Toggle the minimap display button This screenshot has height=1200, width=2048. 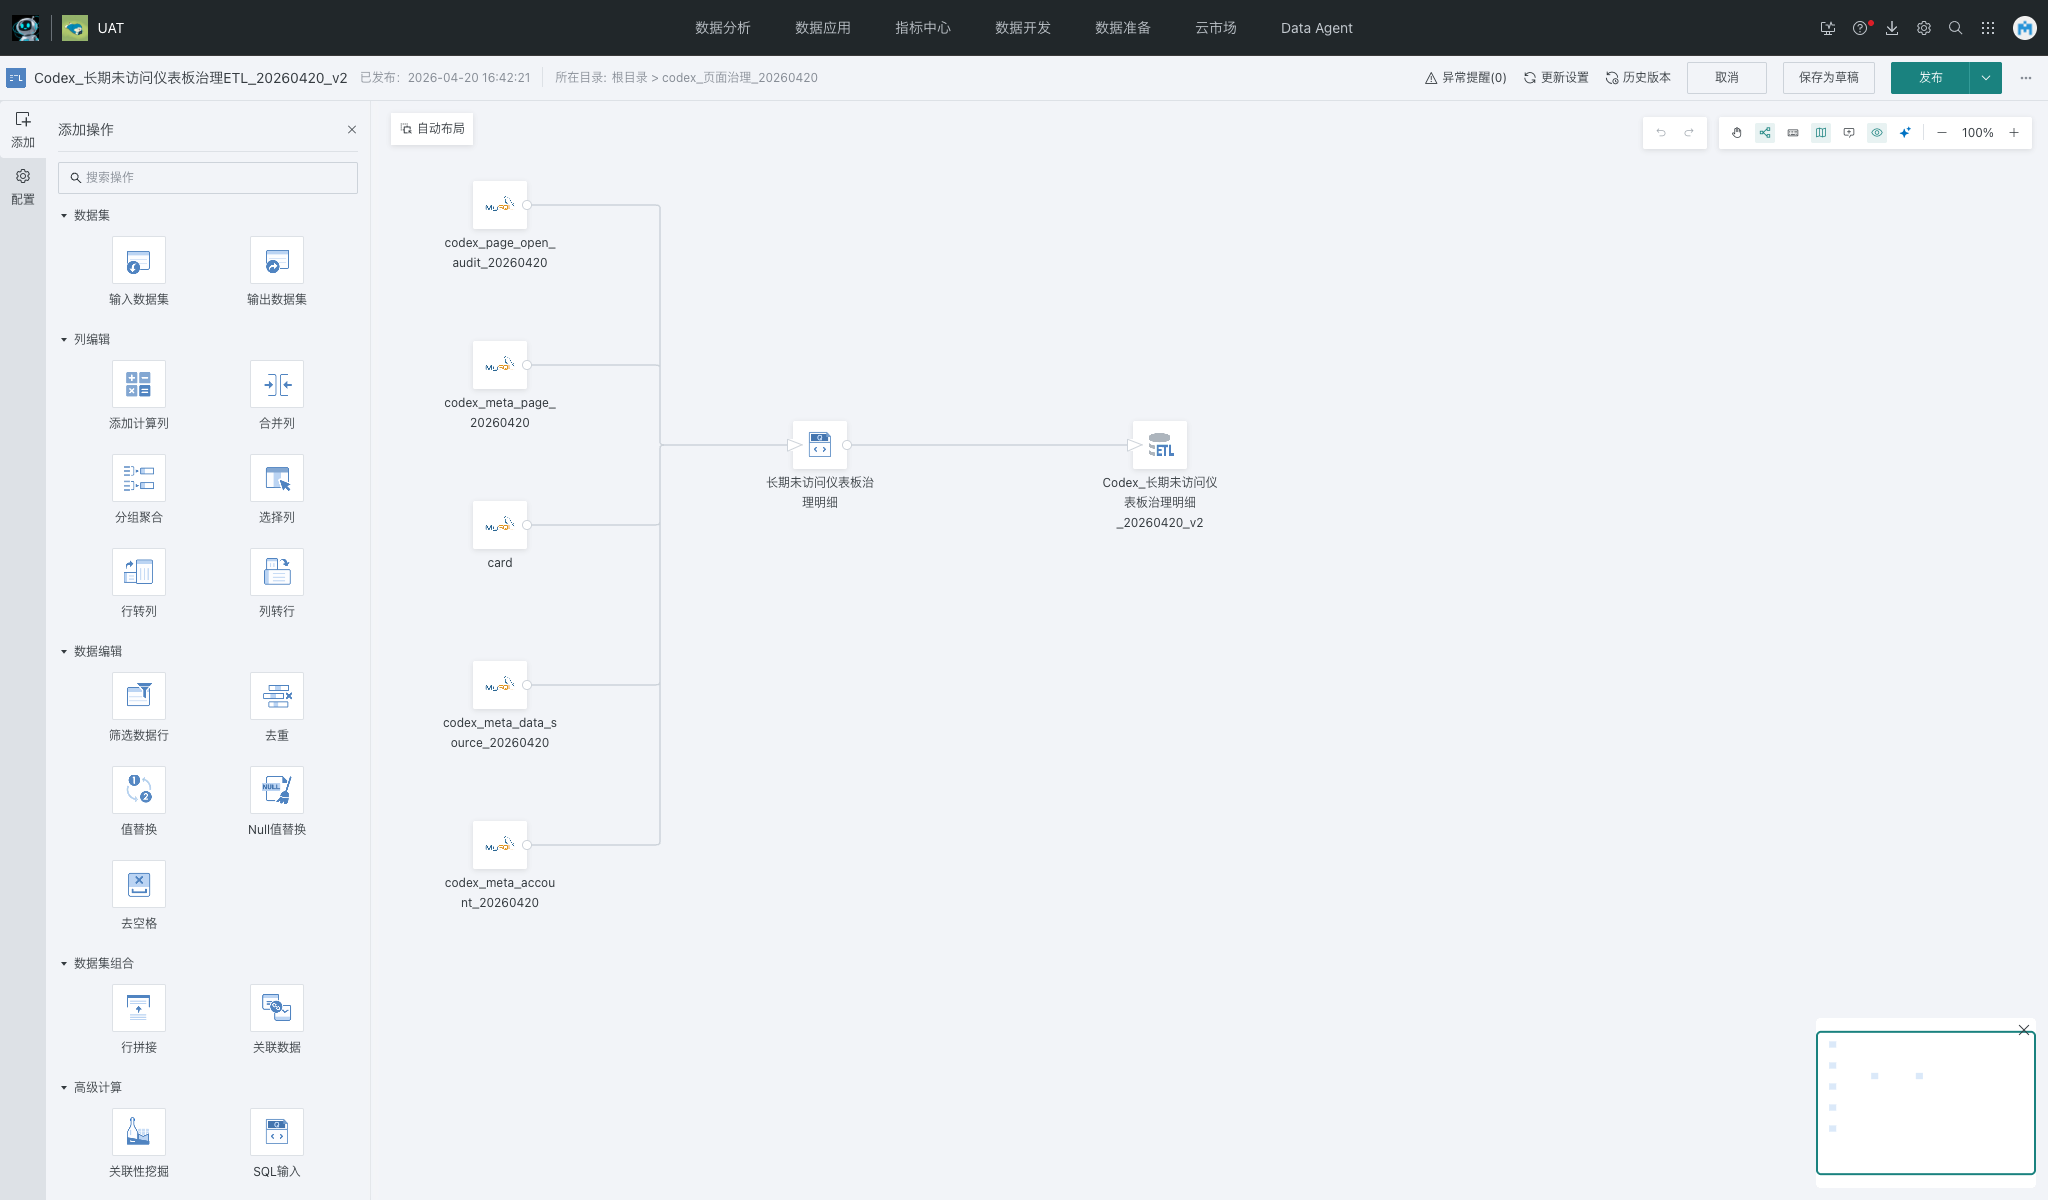(1821, 133)
